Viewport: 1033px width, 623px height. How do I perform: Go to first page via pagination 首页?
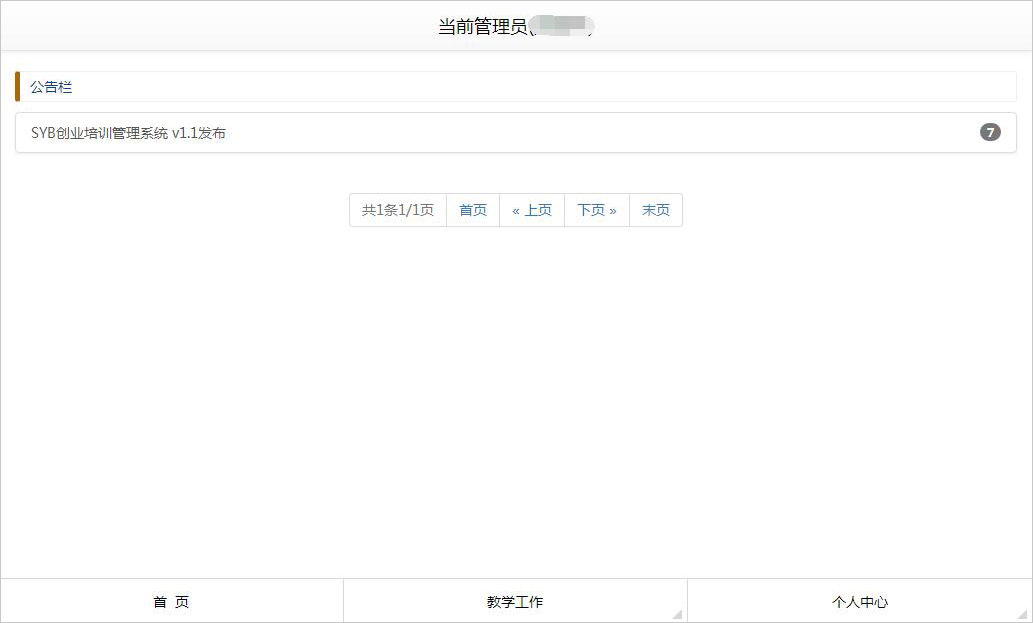[473, 210]
